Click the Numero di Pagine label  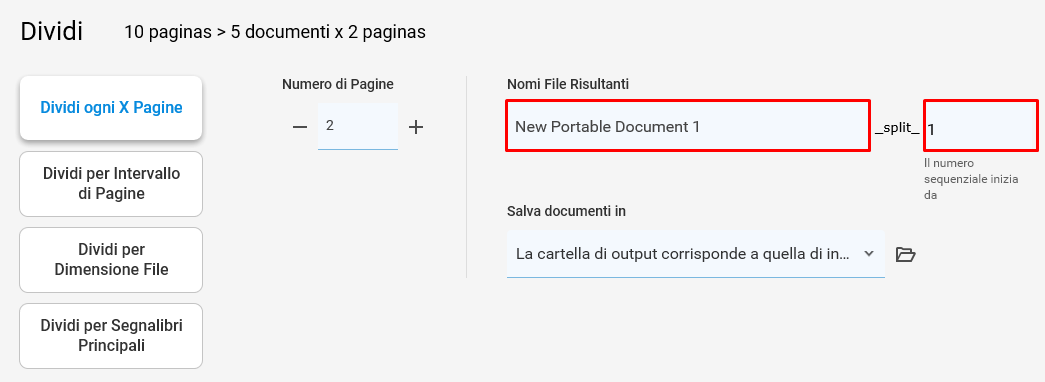click(338, 84)
